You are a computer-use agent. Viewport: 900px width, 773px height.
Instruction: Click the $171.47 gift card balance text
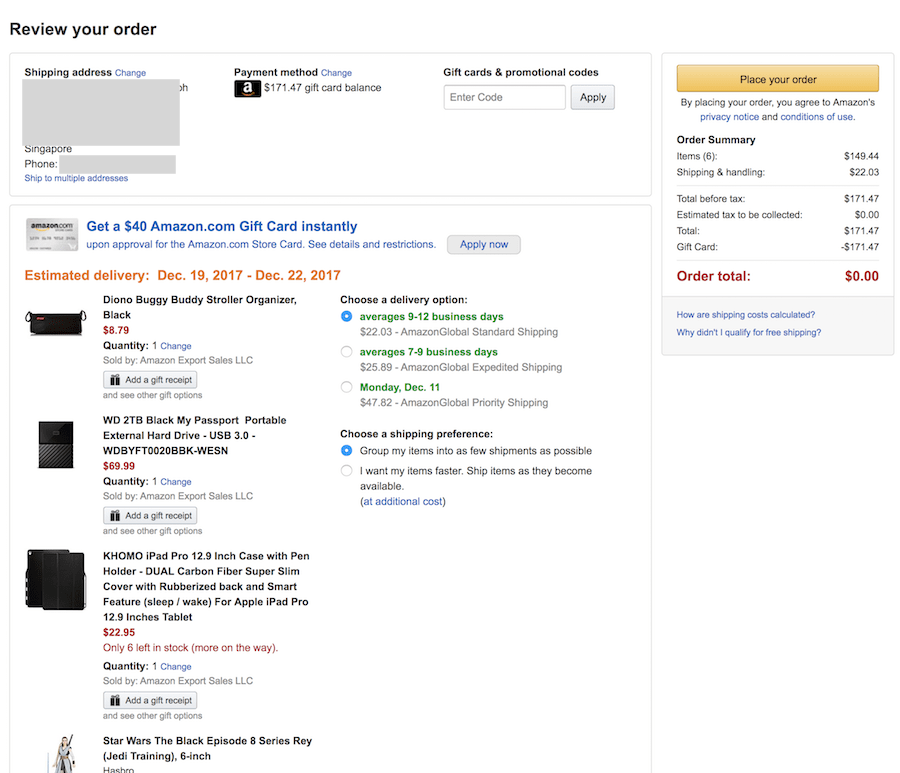tap(323, 88)
